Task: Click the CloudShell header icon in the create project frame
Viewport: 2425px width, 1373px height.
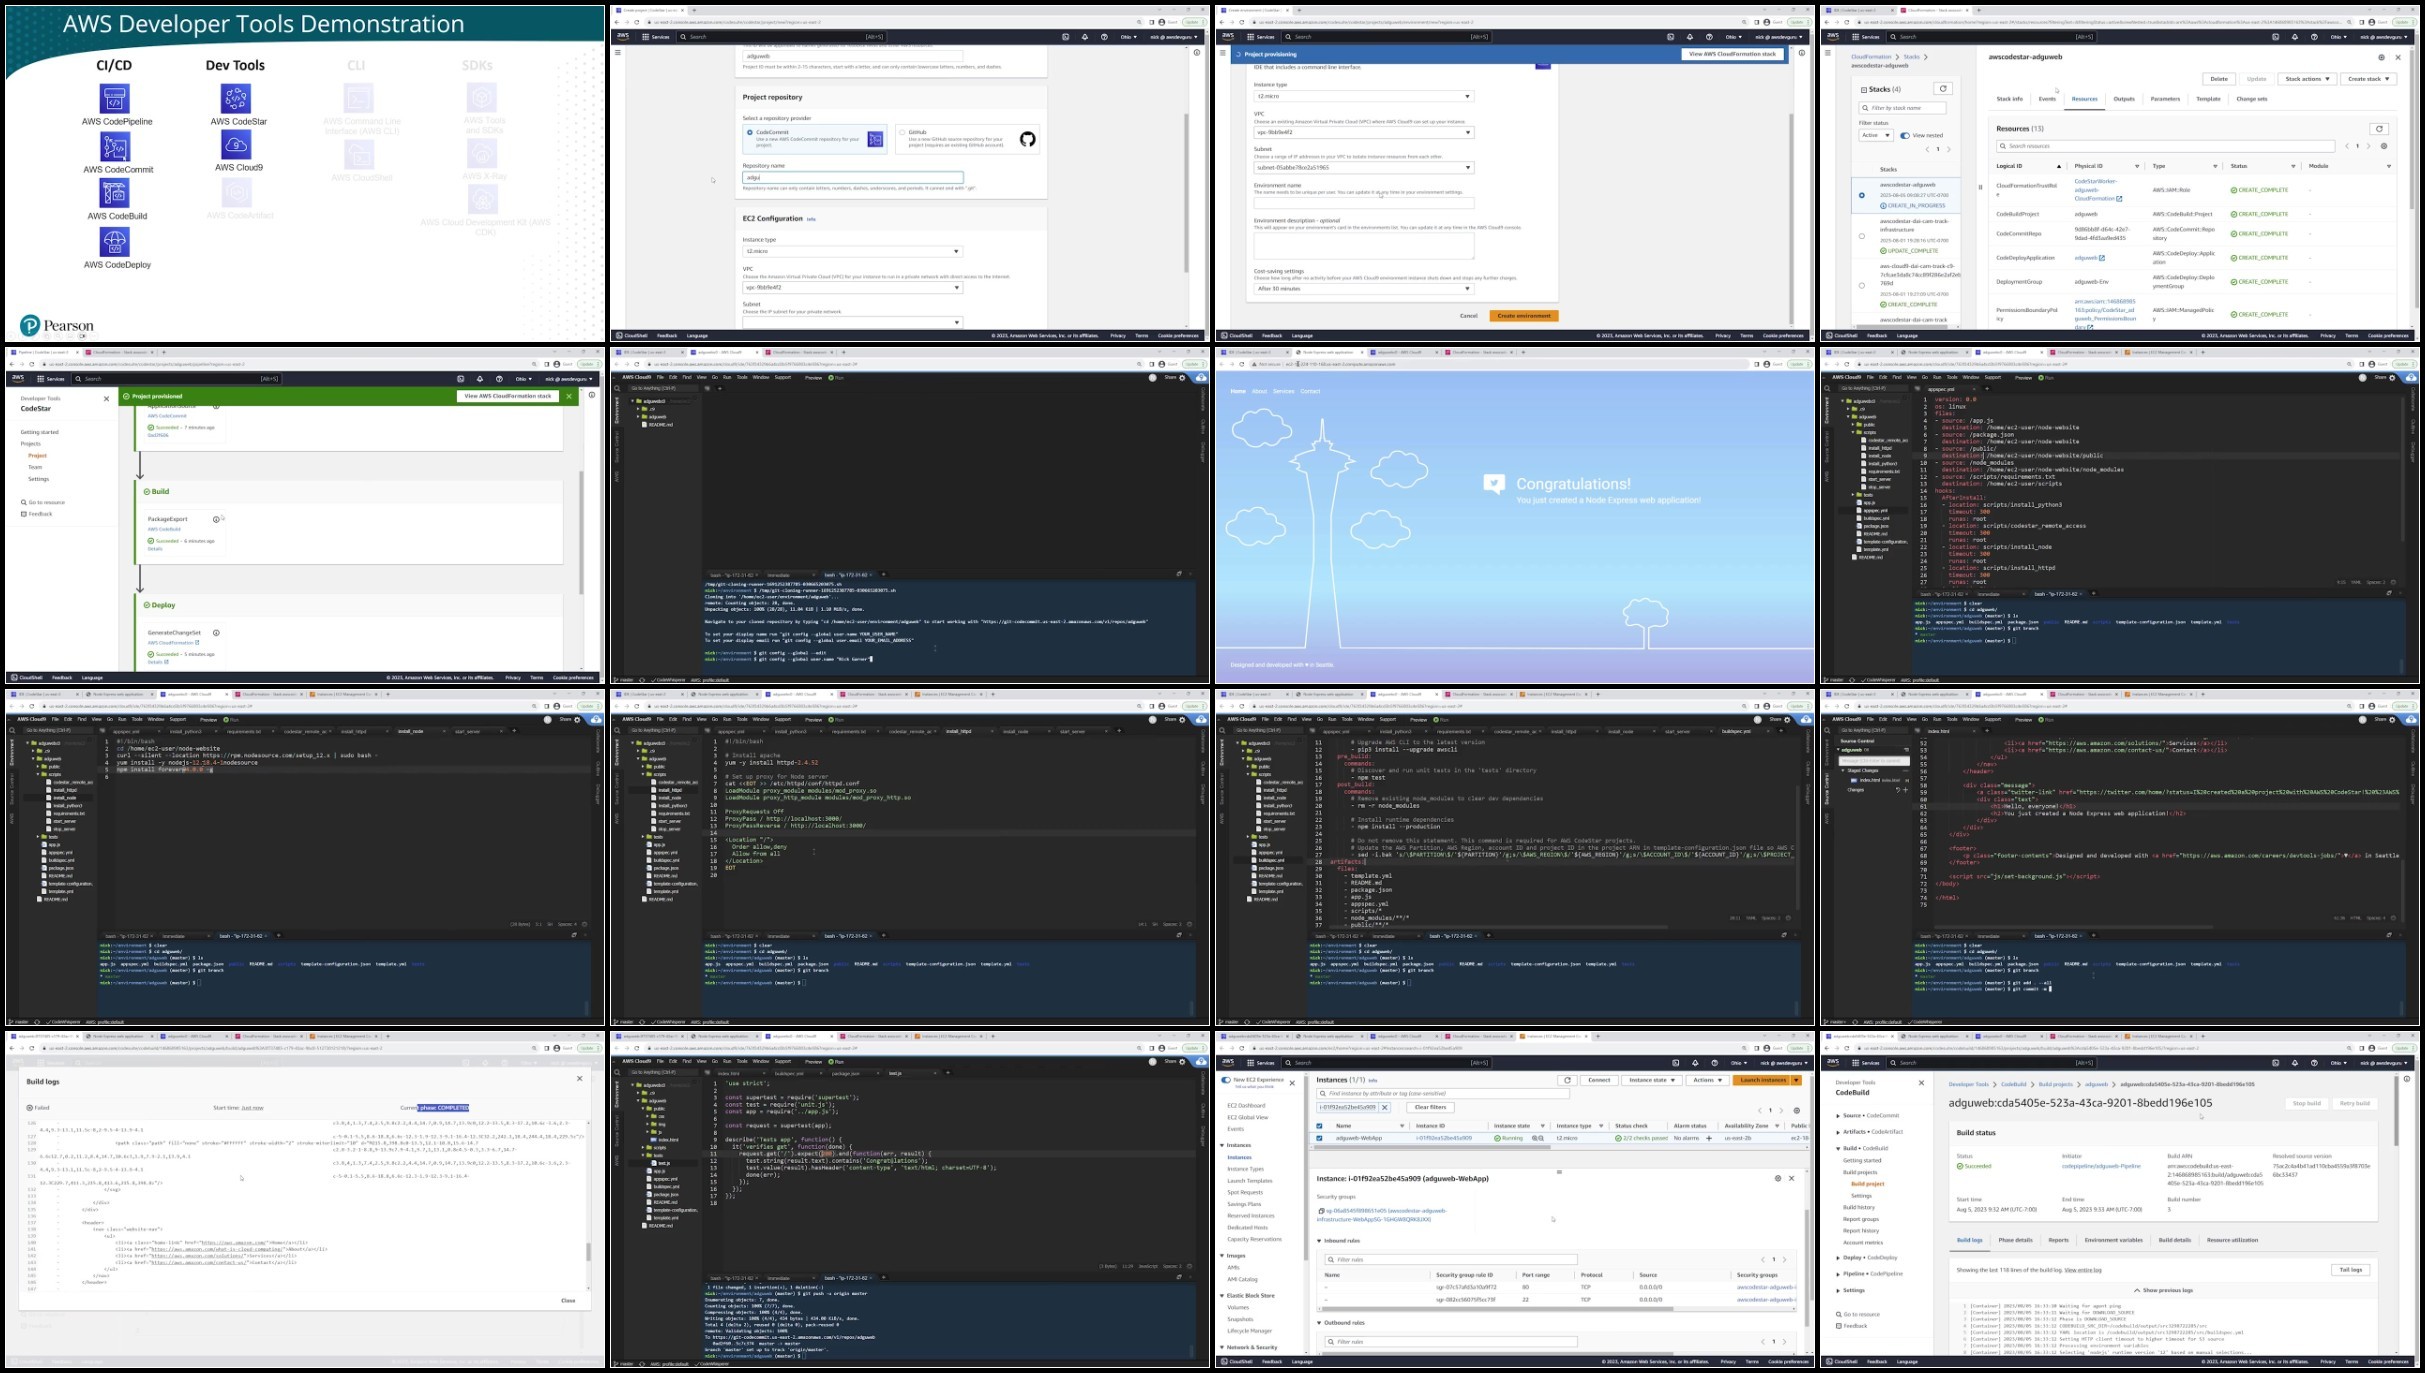Action: click(1065, 37)
